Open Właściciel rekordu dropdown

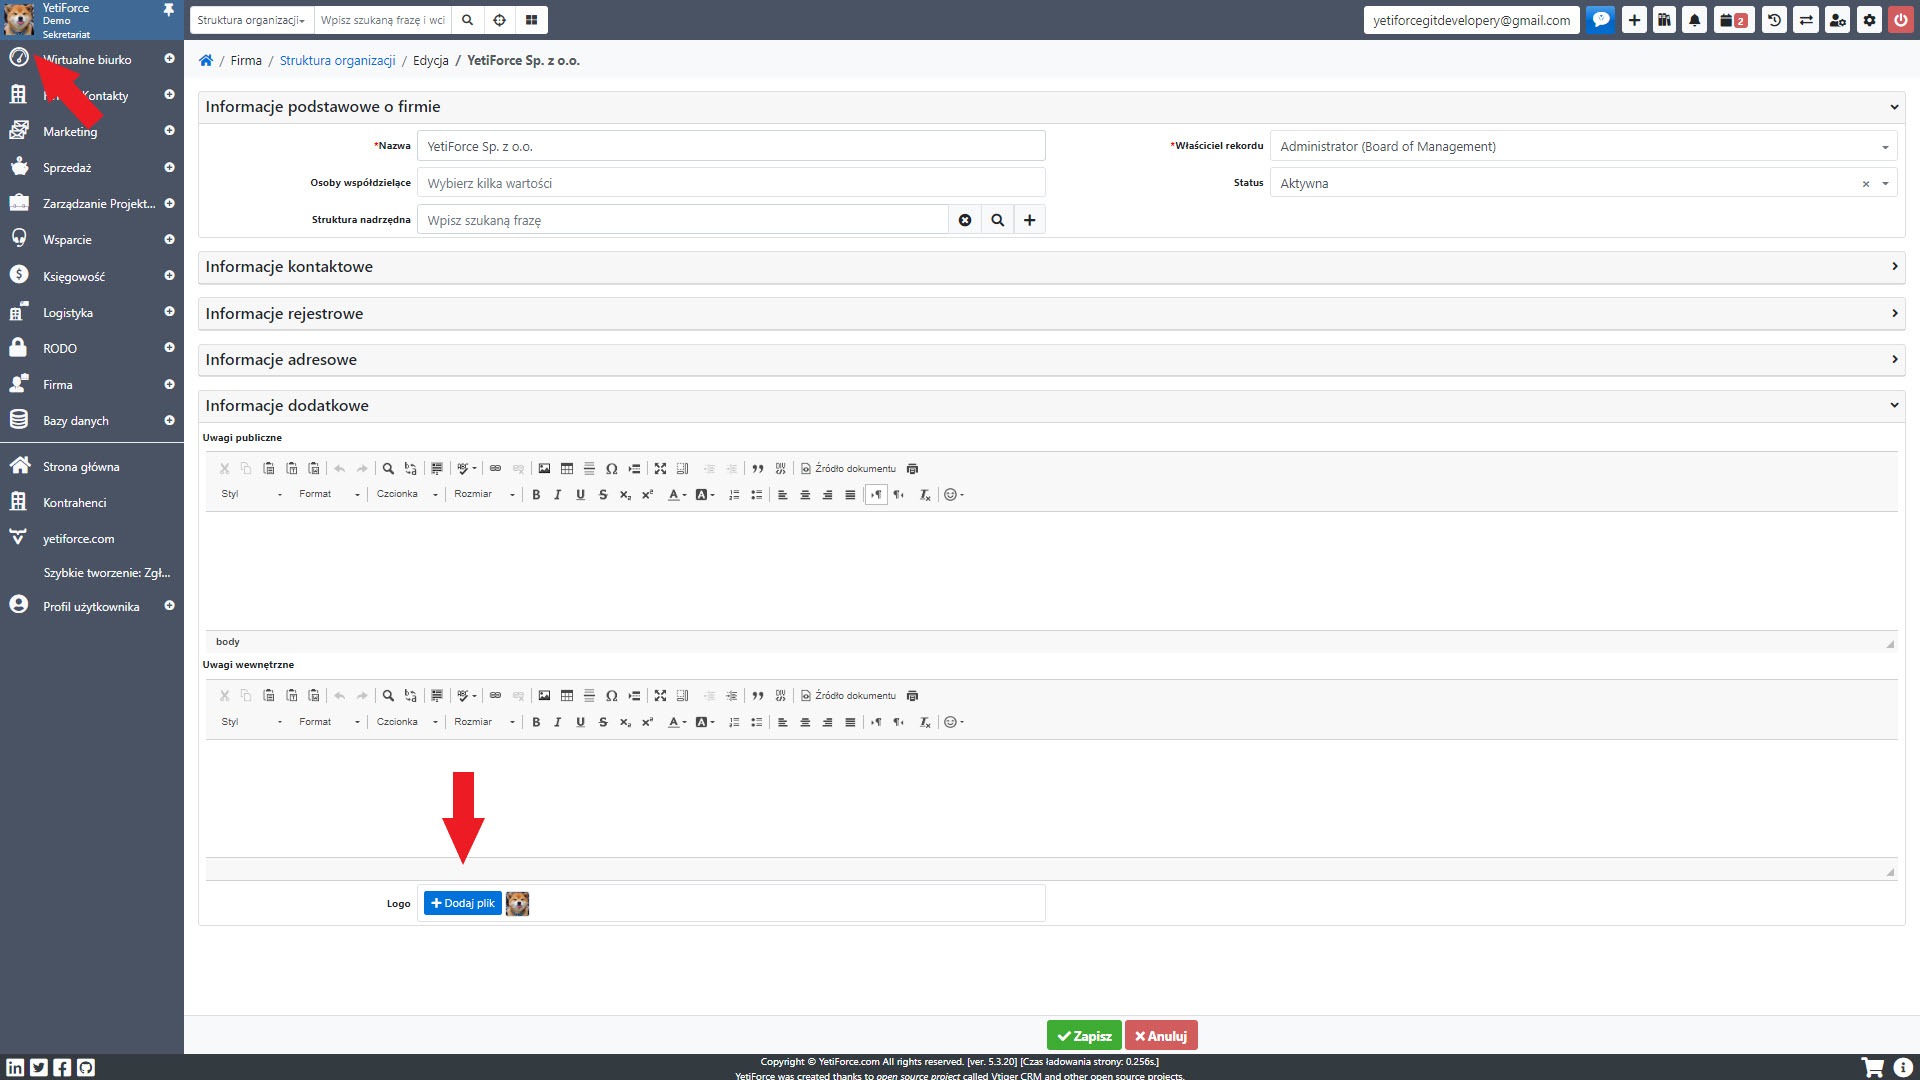[x=1583, y=146]
